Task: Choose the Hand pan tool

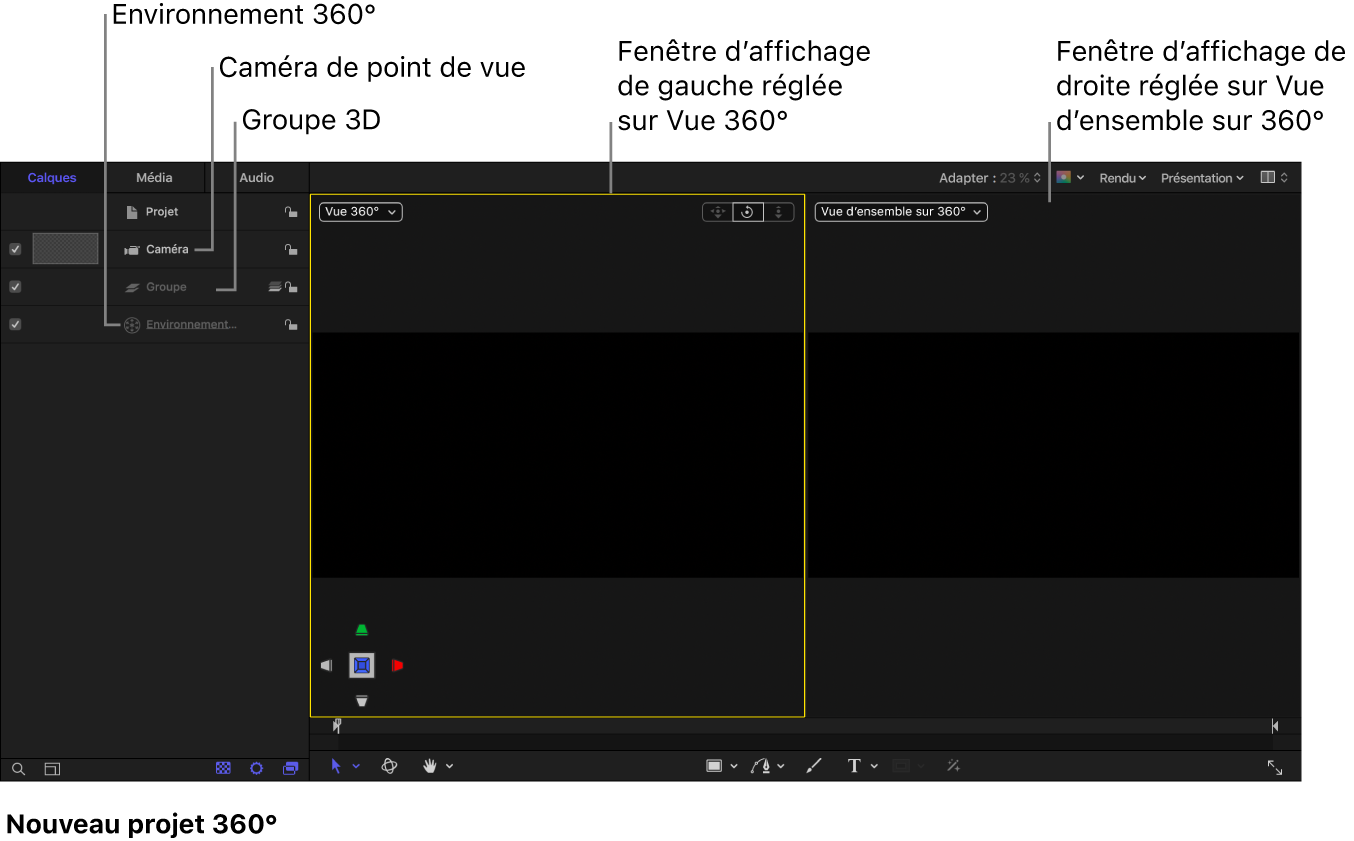Action: click(430, 766)
